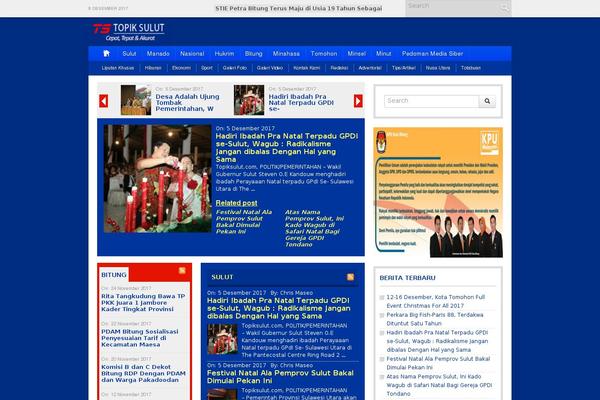This screenshot has height=400, width=600.
Task: Click the top bar Search input field
Action: pos(452,8)
